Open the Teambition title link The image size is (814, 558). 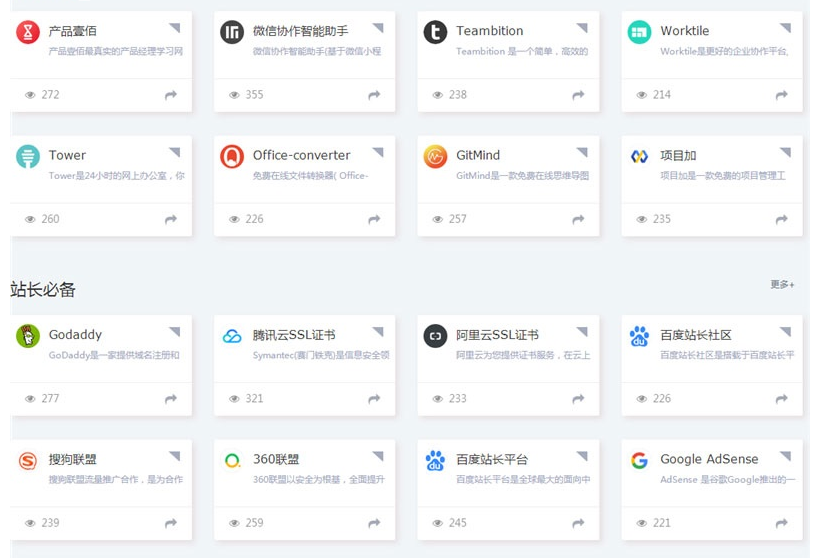click(490, 31)
